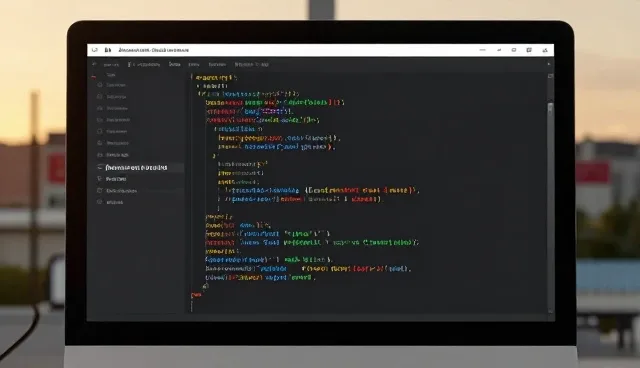This screenshot has height=368, width=640.
Task: Click the back arrow in the dark toolbar
Action: 94,64
